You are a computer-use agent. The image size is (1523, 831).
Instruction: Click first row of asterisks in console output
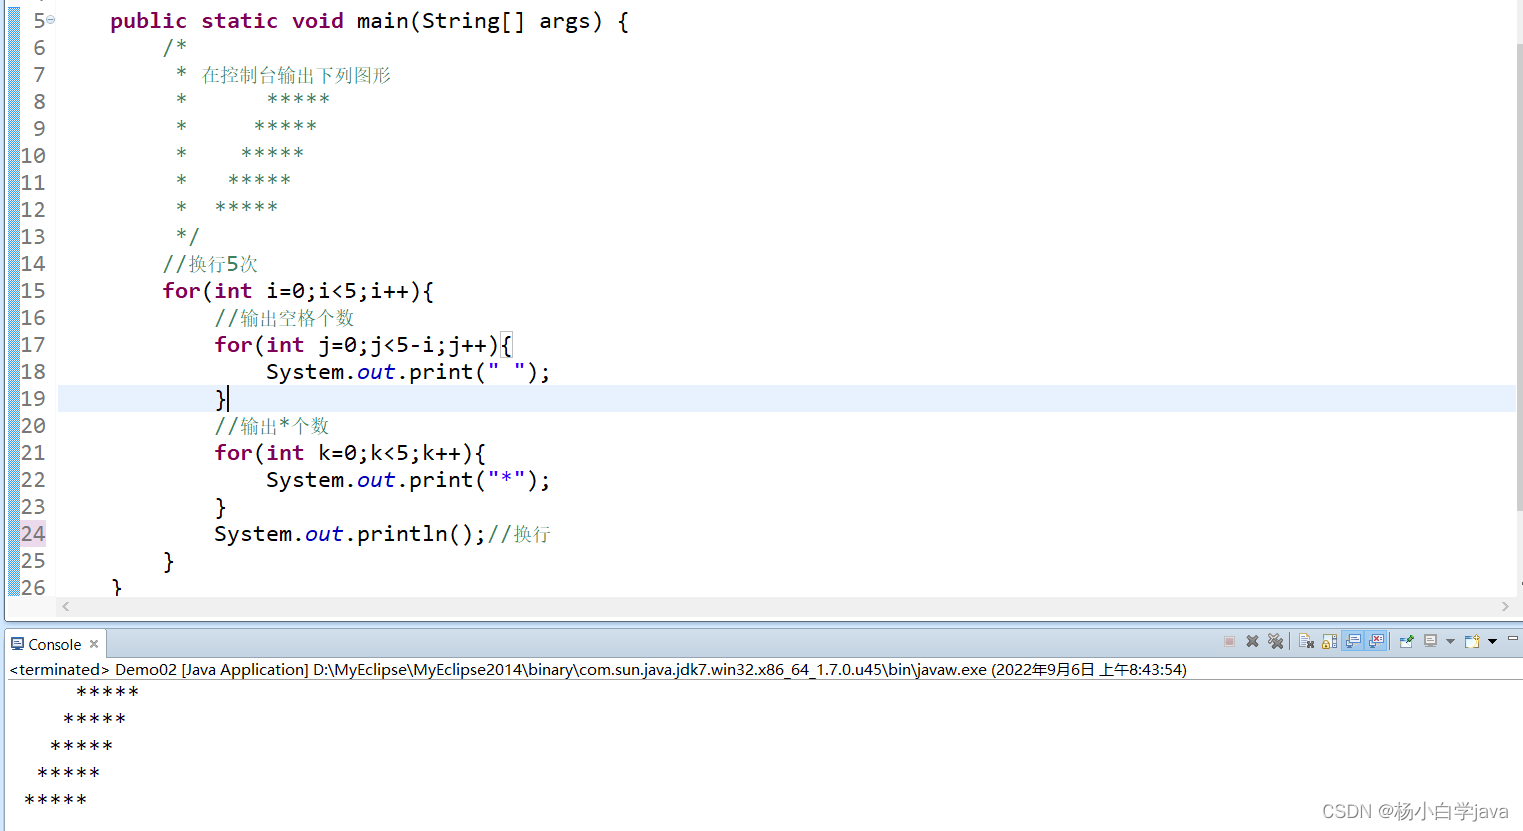click(x=107, y=692)
